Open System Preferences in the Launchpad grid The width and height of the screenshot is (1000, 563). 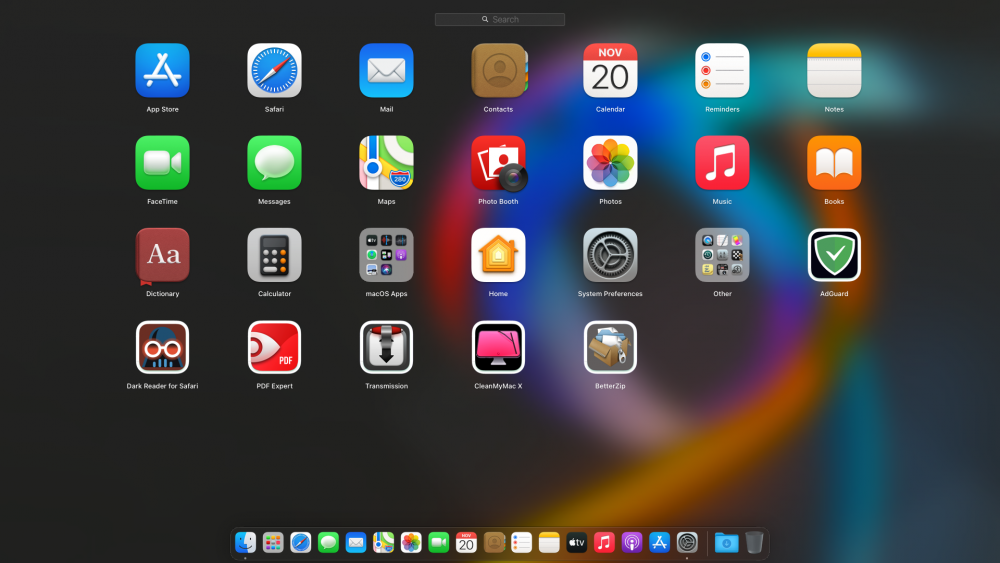[x=610, y=255]
